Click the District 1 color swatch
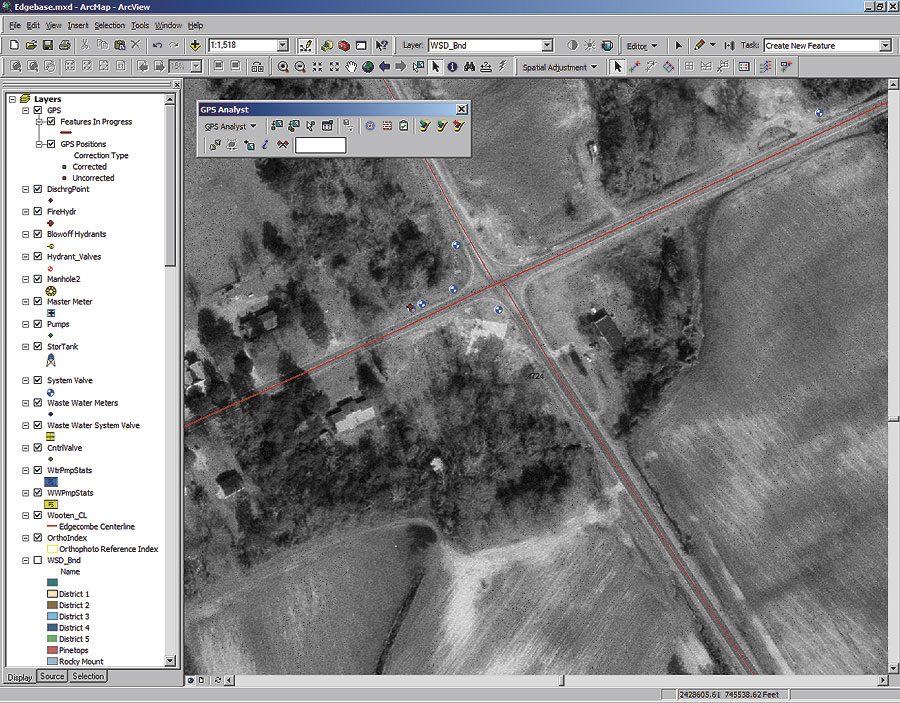This screenshot has height=703, width=900. click(x=52, y=594)
